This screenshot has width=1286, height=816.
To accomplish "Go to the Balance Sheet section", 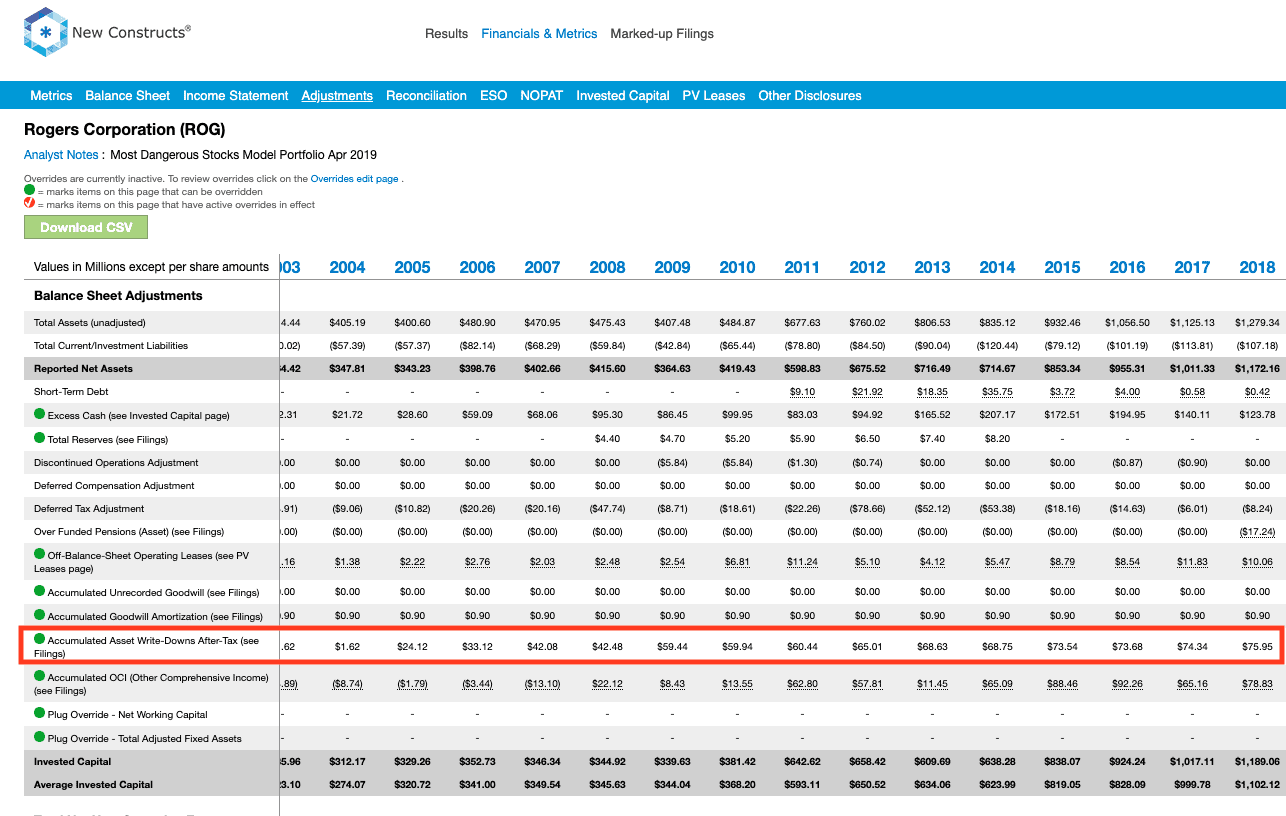I will [128, 96].
